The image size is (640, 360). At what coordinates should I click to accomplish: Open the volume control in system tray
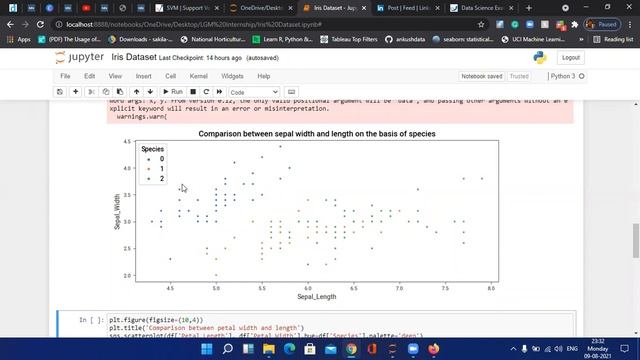[x=558, y=349]
